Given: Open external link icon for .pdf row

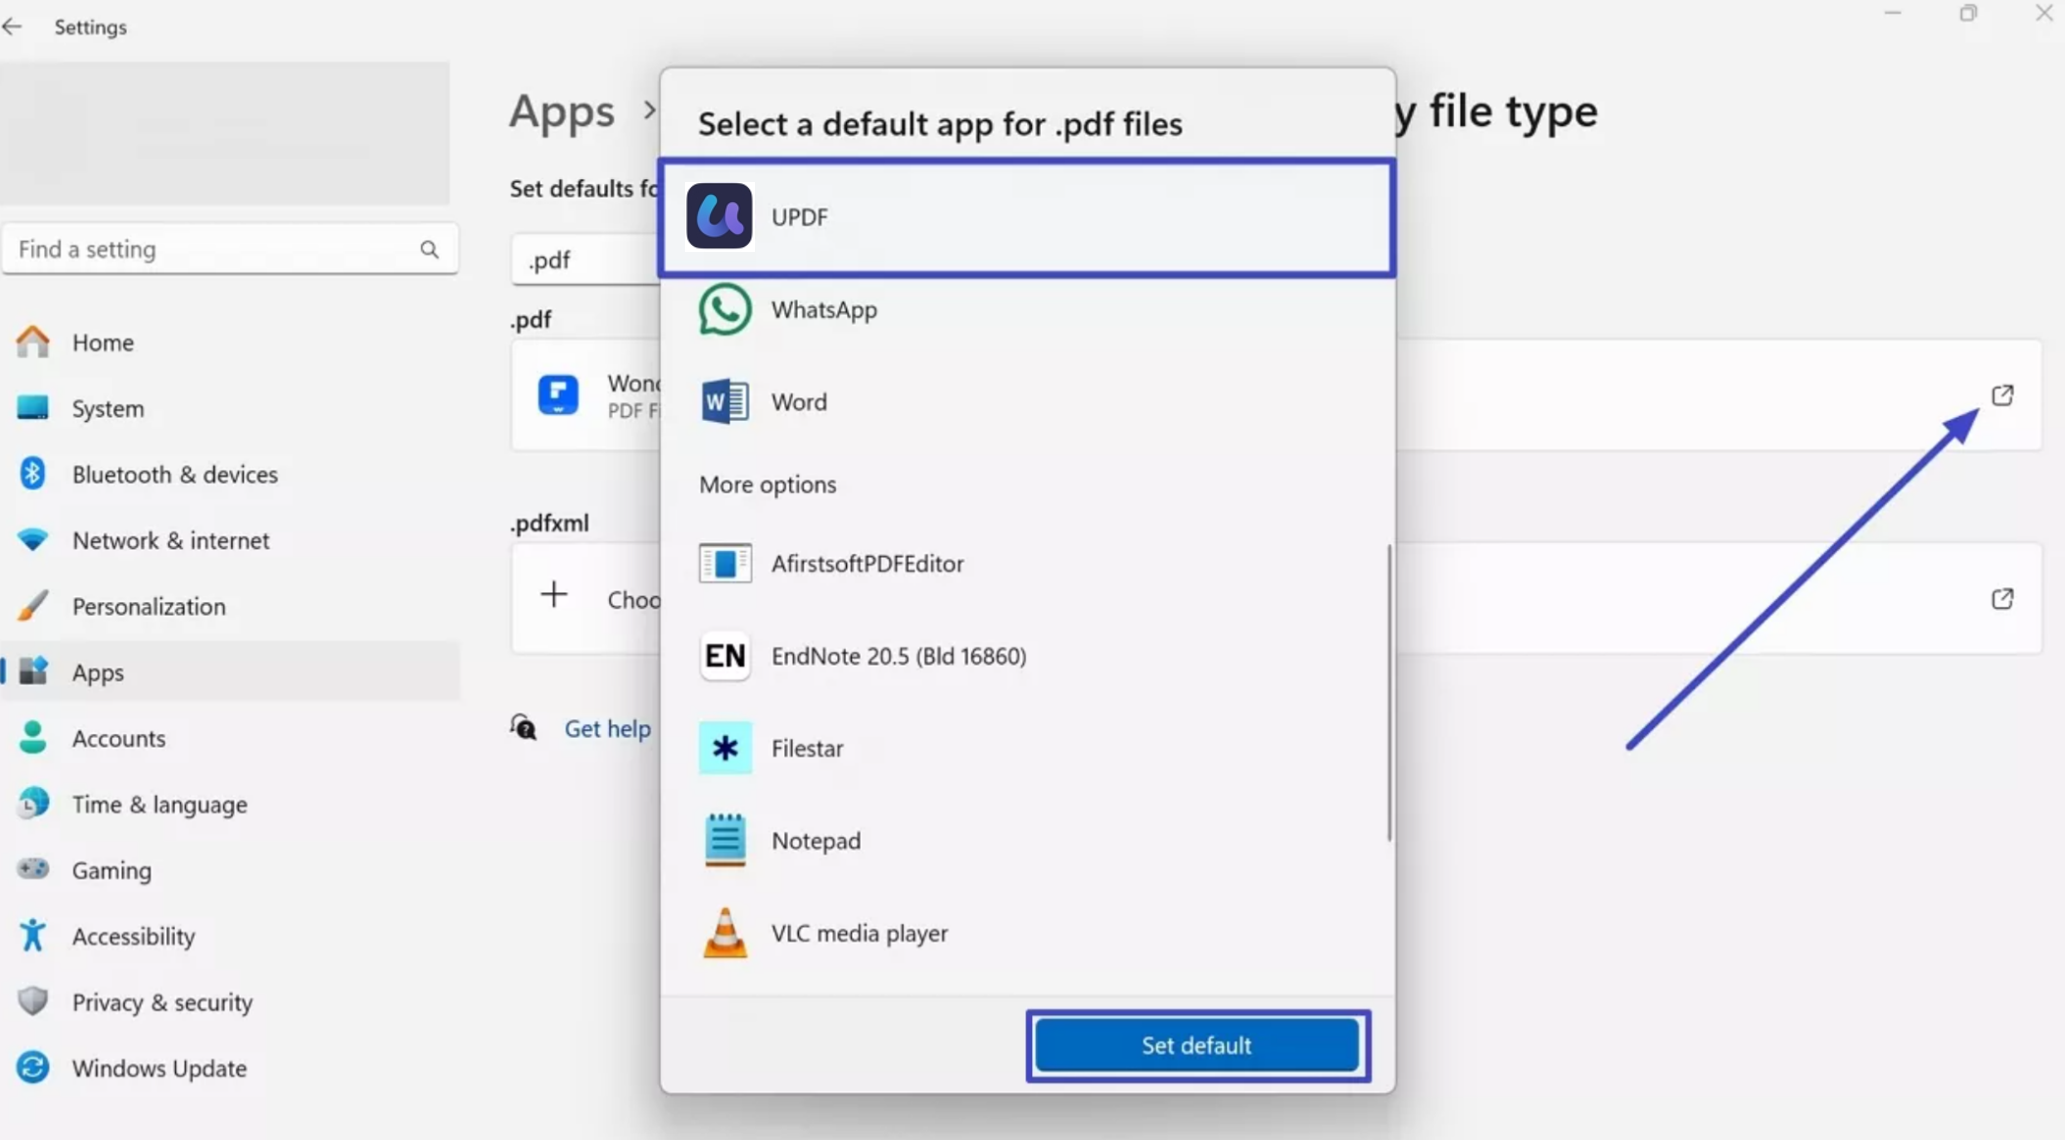Looking at the screenshot, I should (2002, 395).
